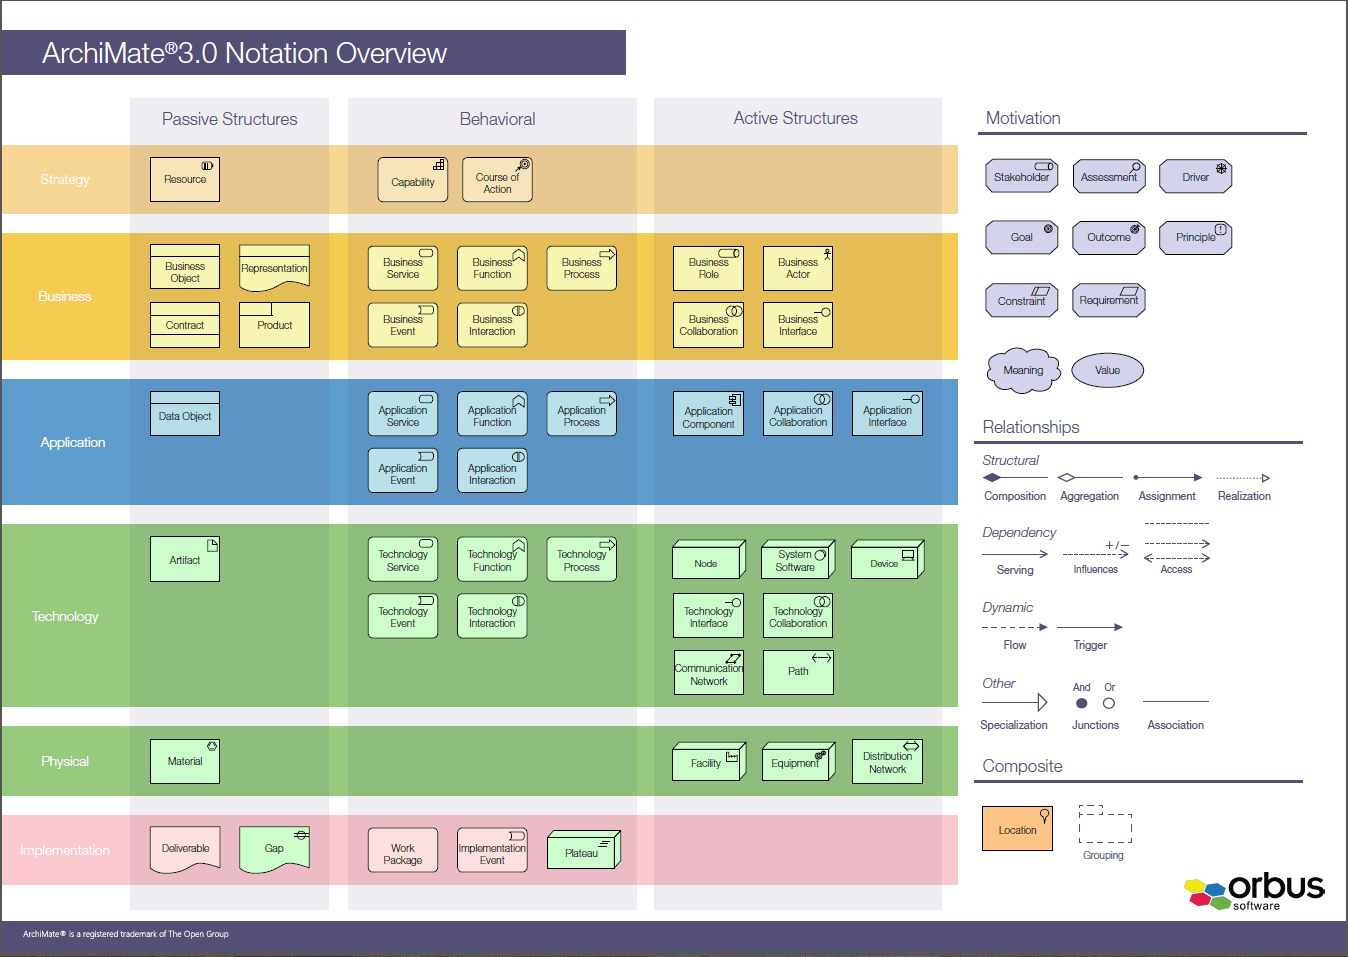Select the Application Event element
The width and height of the screenshot is (1348, 957).
403,471
